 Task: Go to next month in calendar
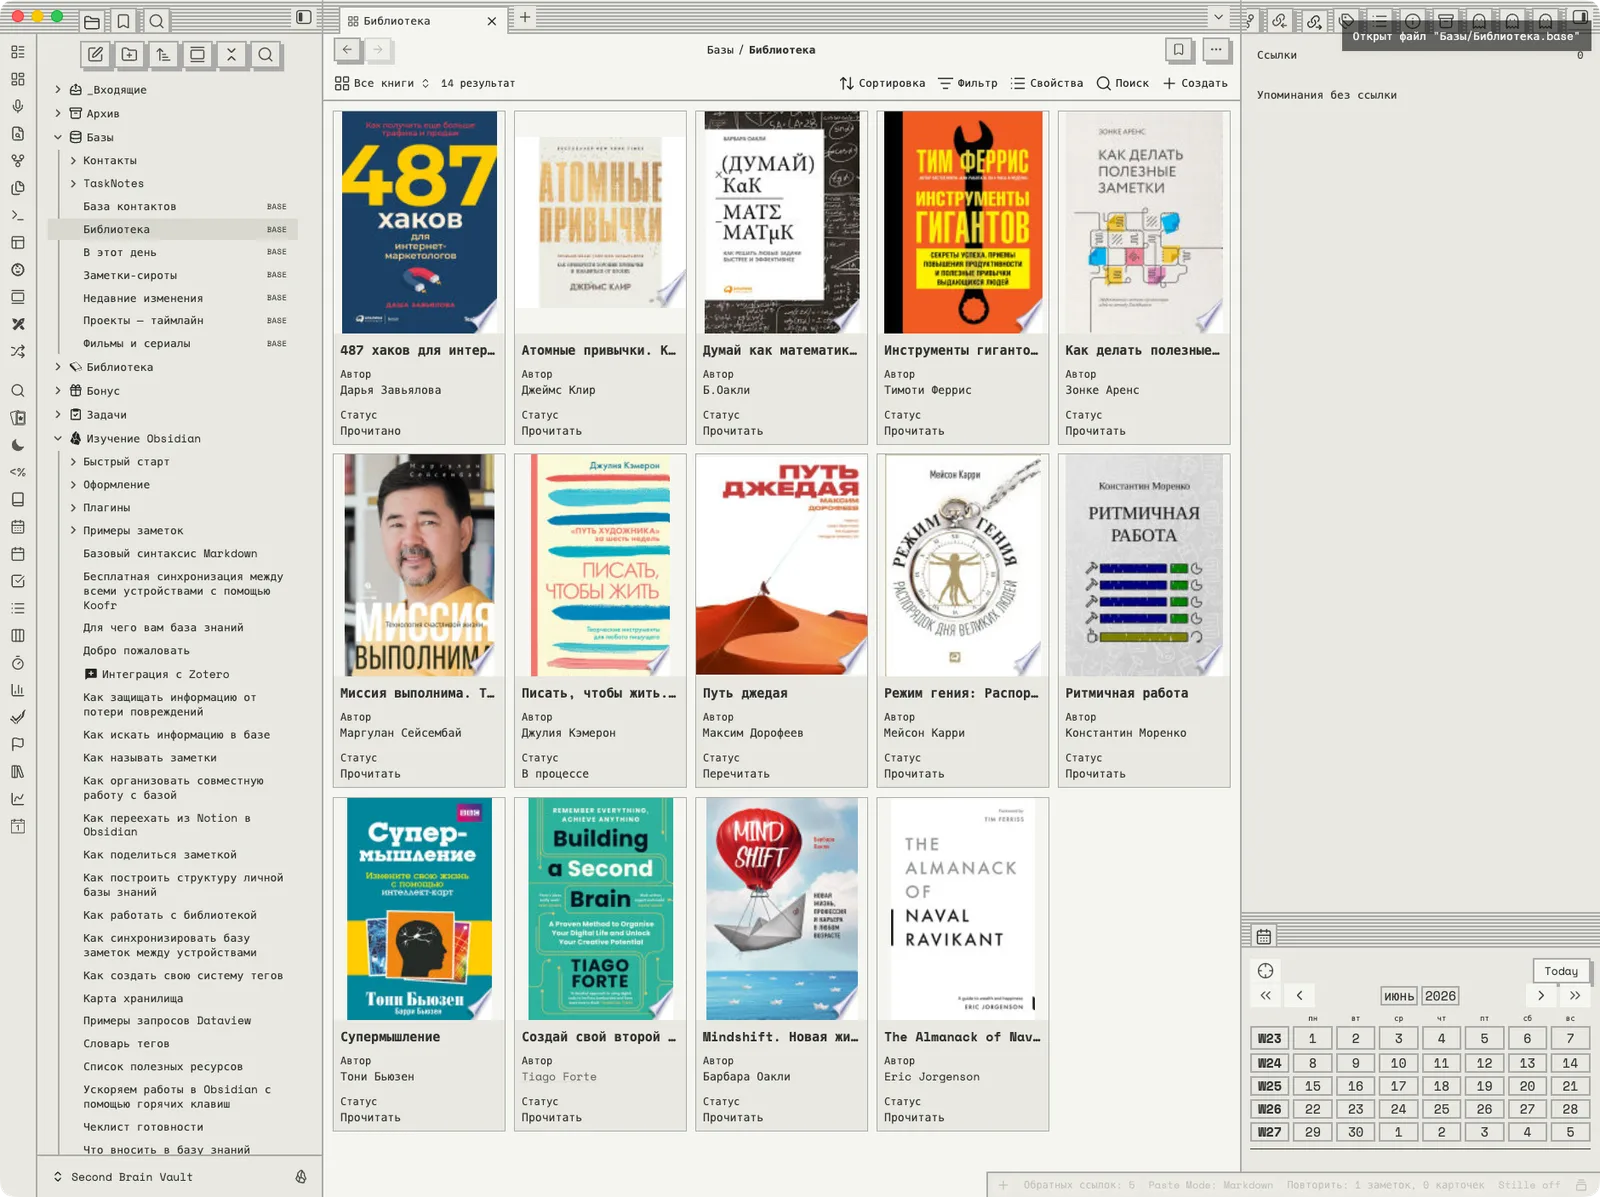point(1541,996)
